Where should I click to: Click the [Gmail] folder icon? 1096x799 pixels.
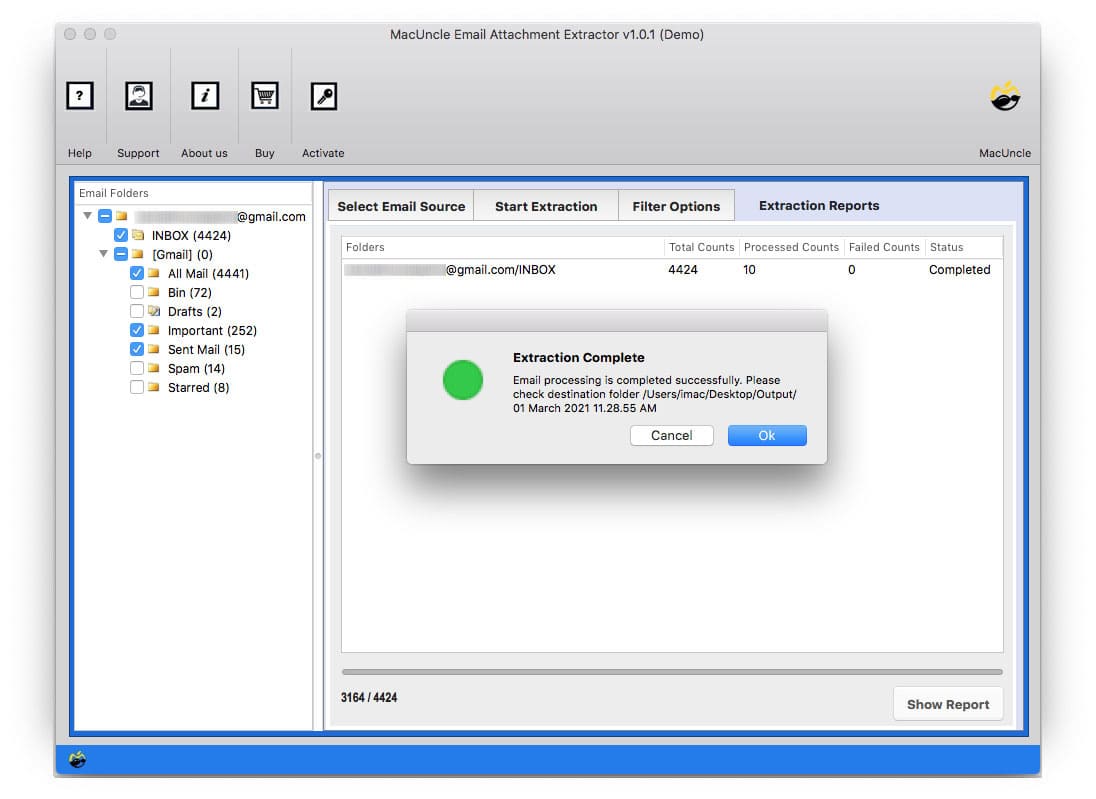coord(138,254)
